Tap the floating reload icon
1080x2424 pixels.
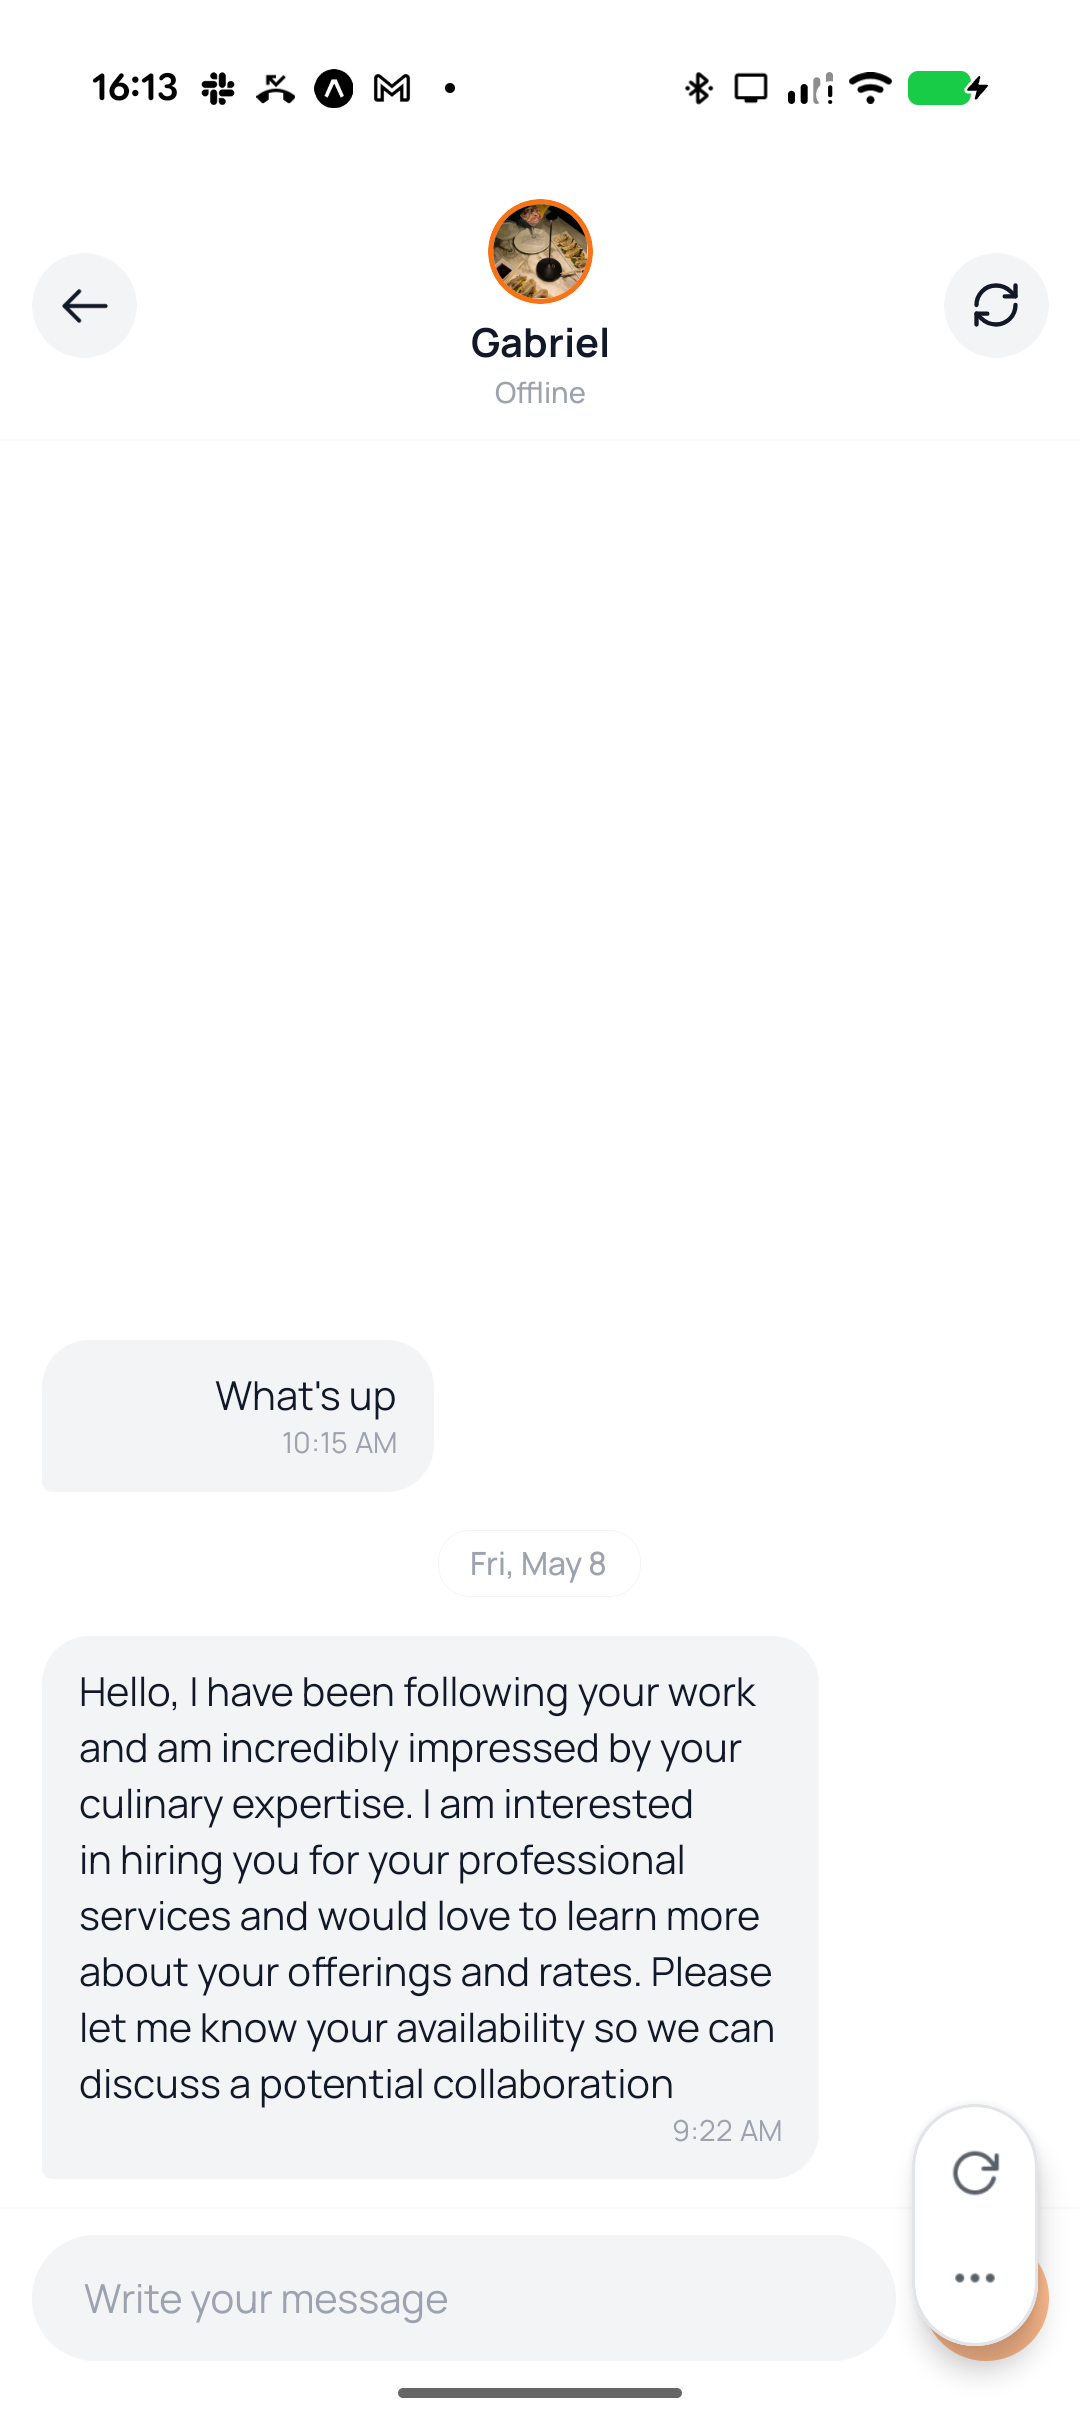pyautogui.click(x=975, y=2172)
